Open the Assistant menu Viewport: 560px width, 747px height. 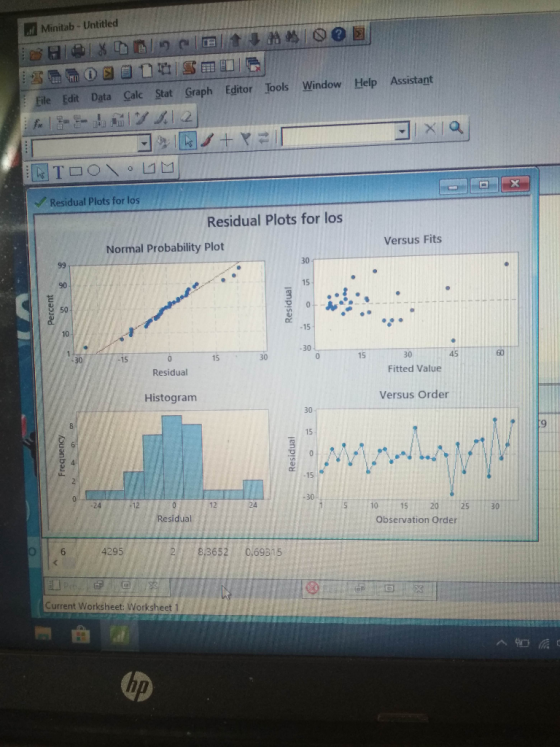[412, 80]
